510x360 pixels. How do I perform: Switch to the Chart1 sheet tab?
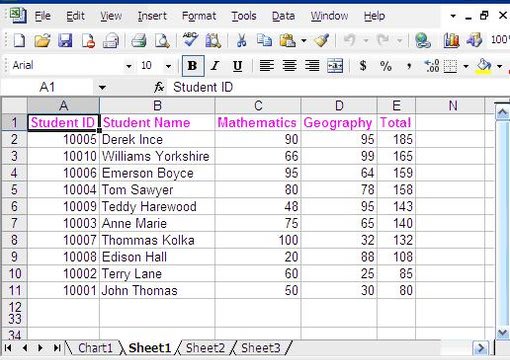point(95,348)
